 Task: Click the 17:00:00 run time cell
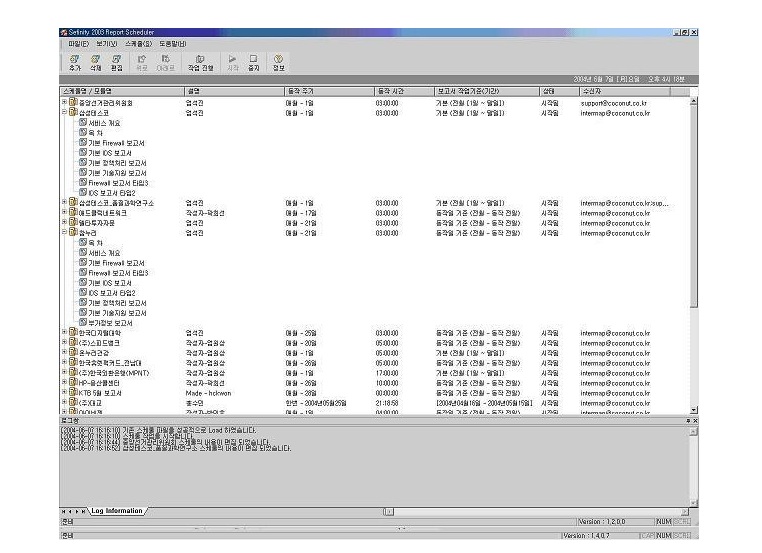pos(387,373)
